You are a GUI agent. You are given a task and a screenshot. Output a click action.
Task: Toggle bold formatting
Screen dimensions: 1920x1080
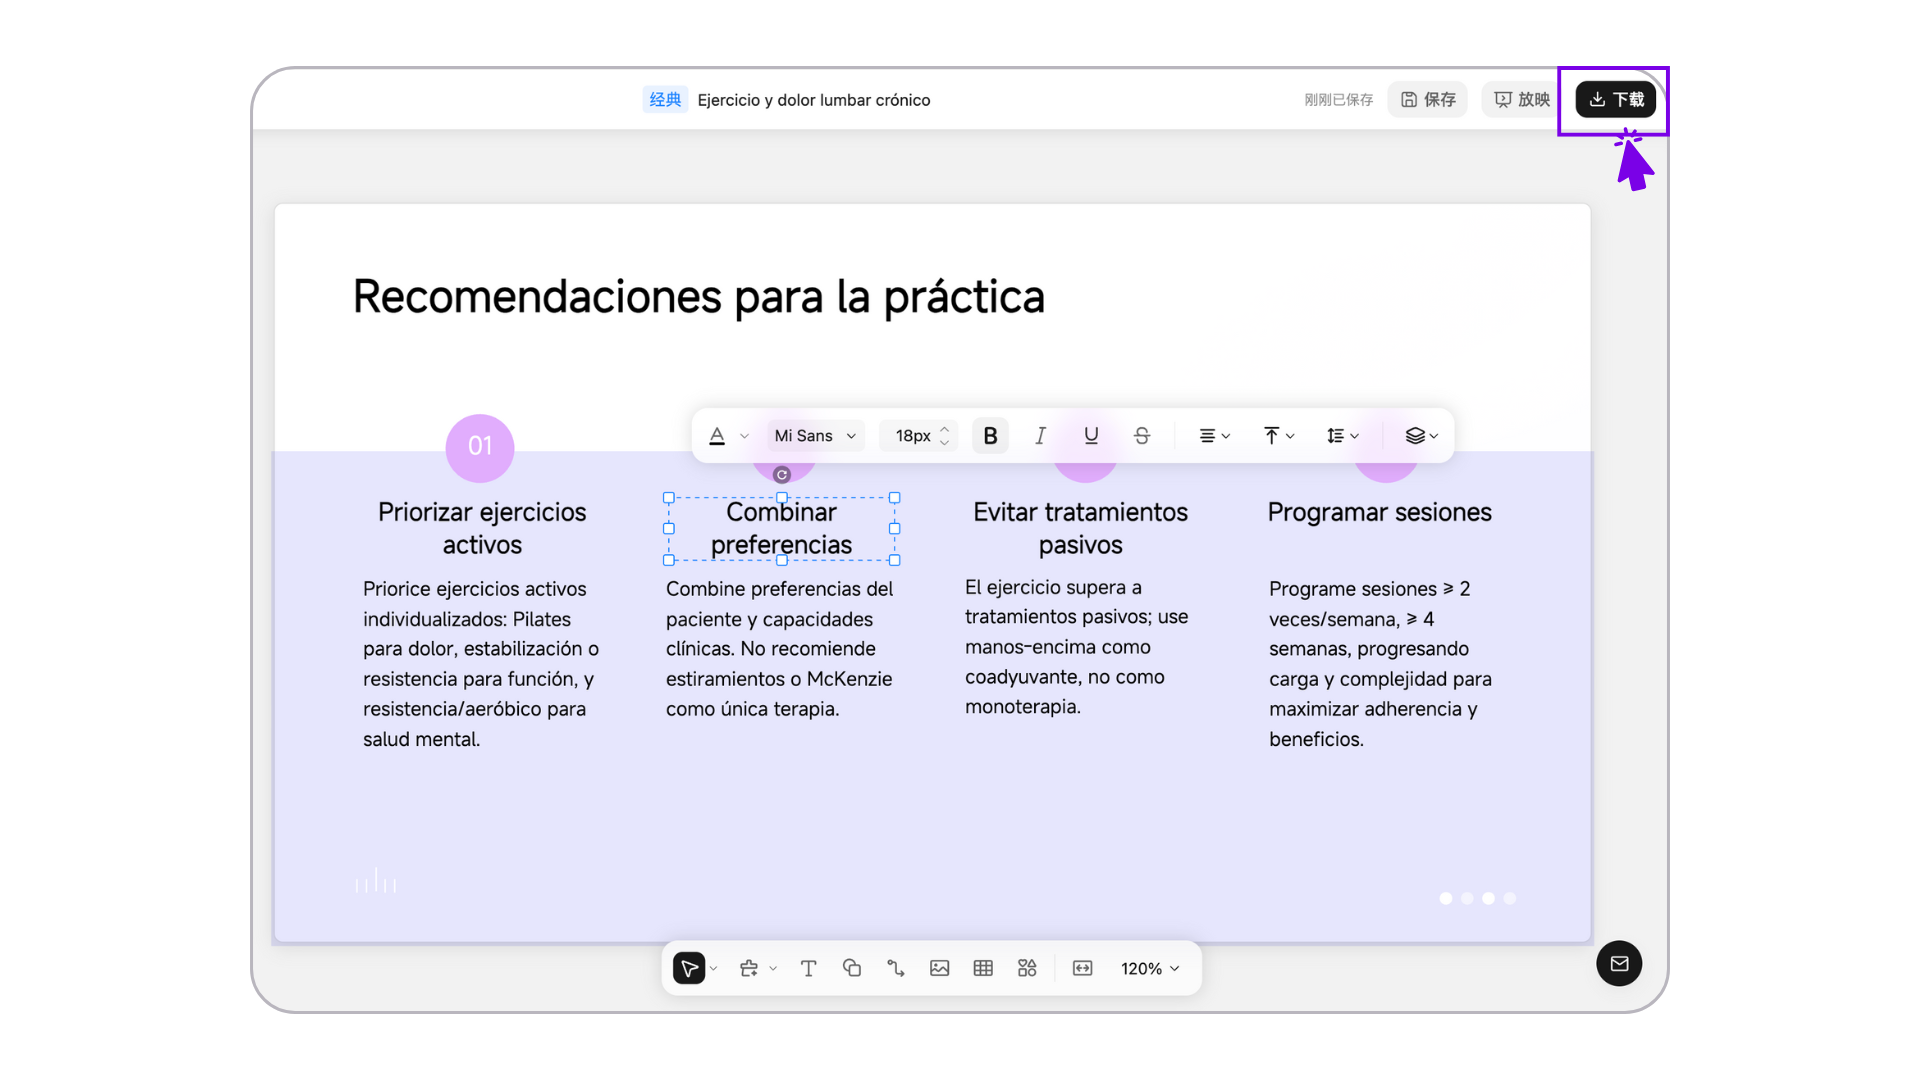click(x=990, y=436)
